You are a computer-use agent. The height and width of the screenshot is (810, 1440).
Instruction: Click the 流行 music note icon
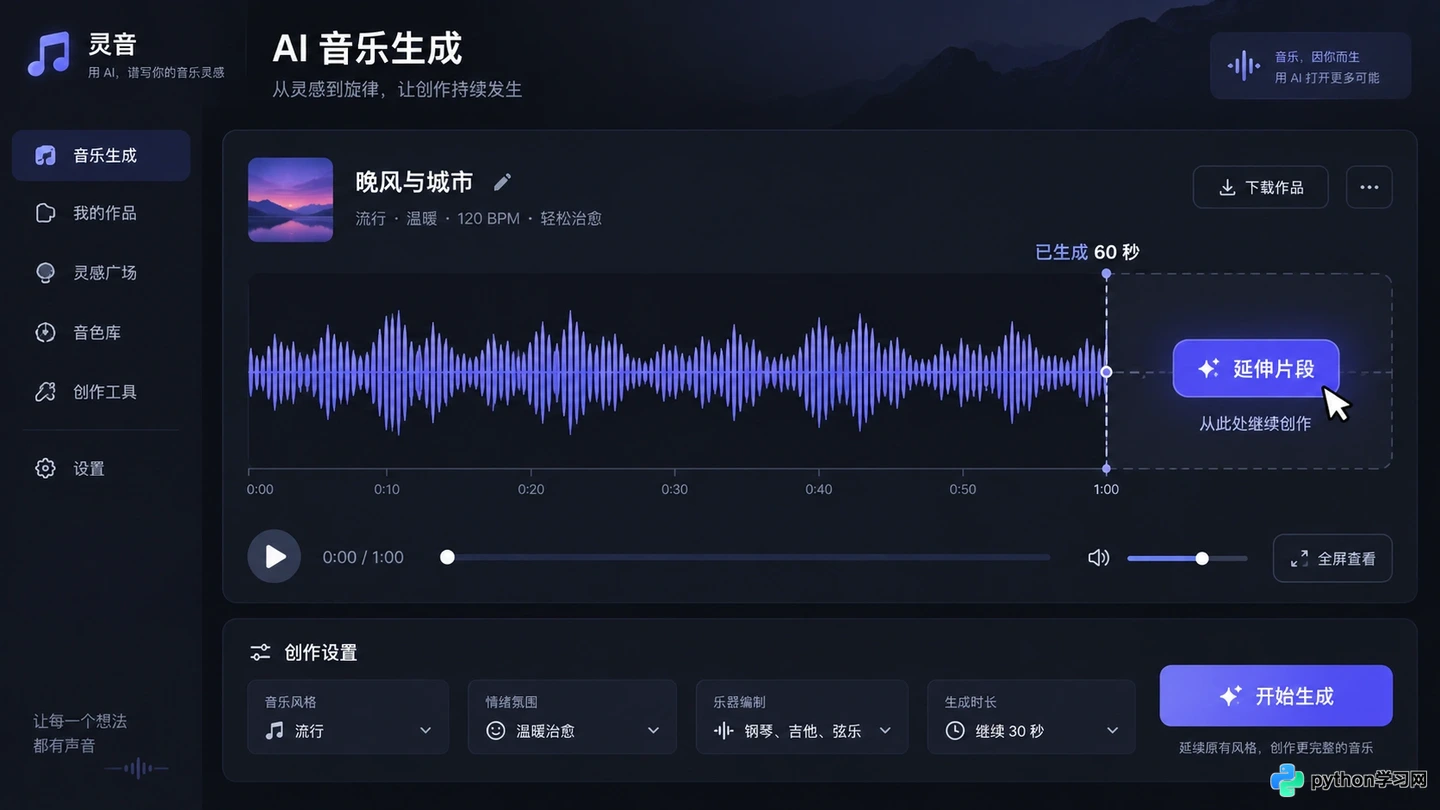[274, 731]
